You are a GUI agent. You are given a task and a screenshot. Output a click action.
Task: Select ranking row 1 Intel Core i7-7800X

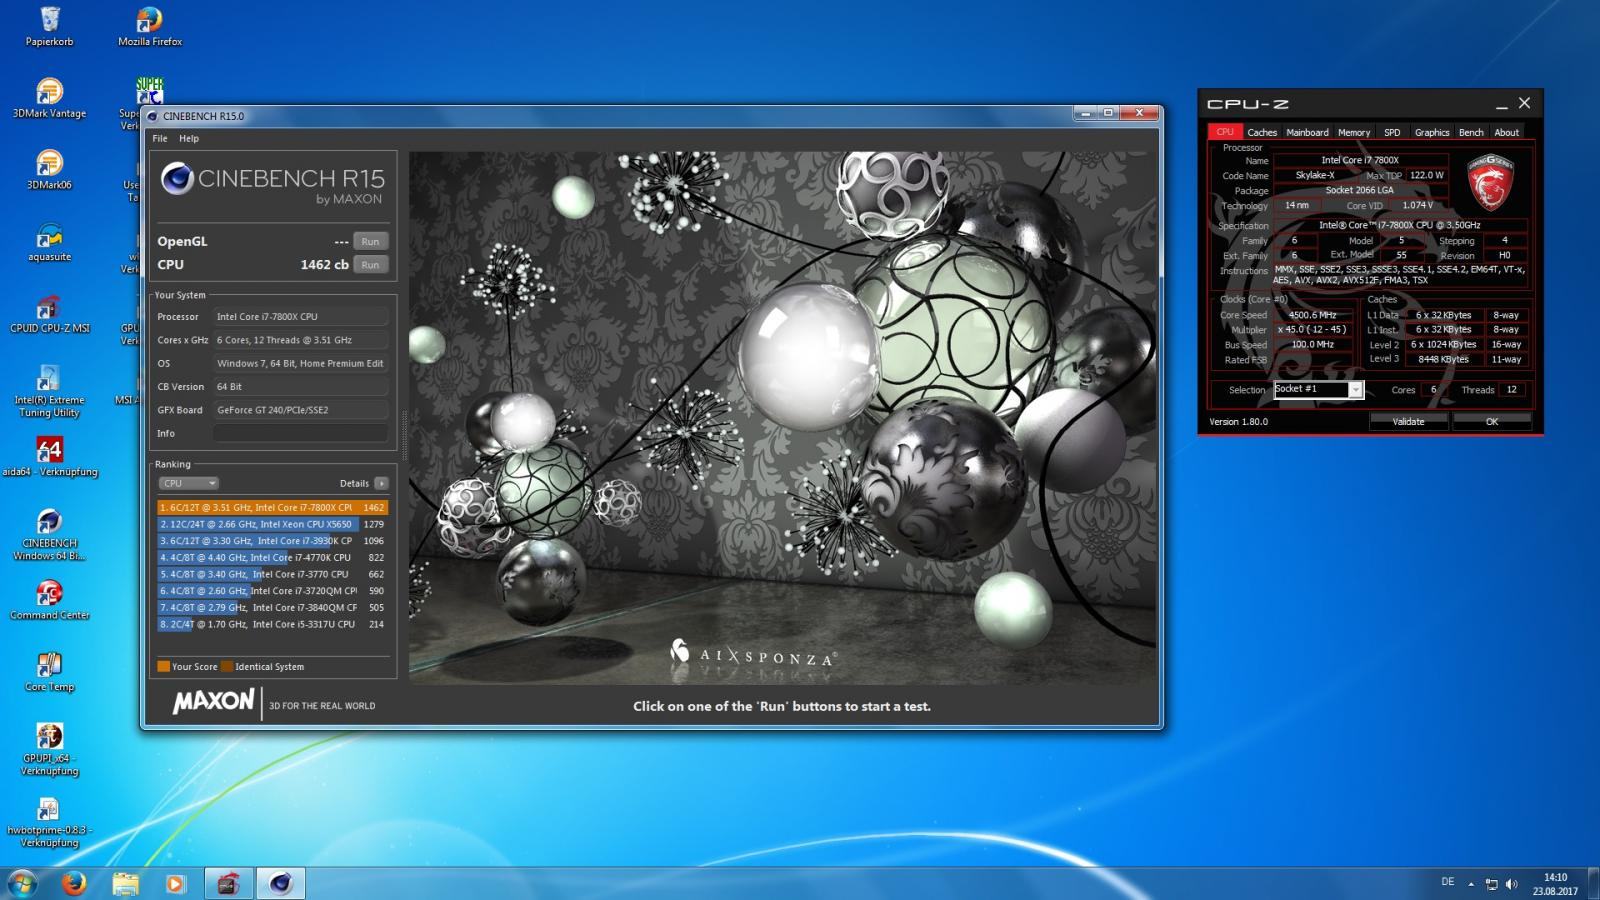272,508
